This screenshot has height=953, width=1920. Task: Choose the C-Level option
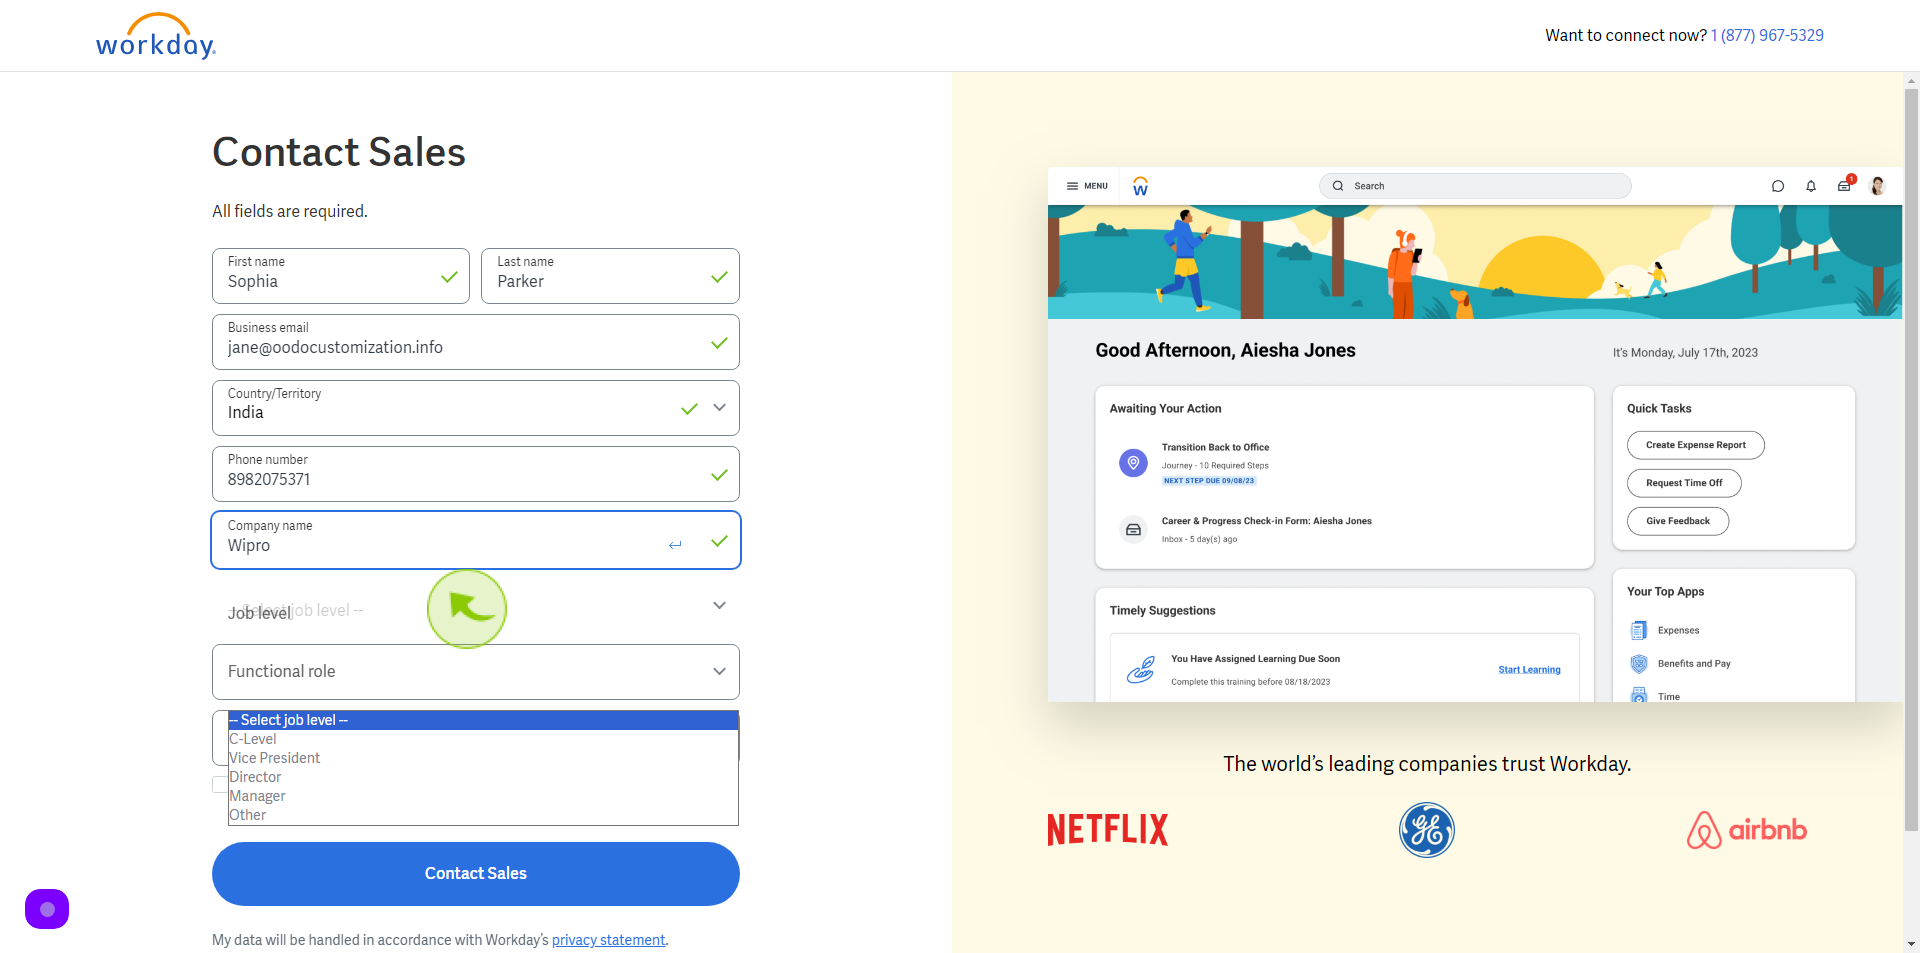coord(483,739)
